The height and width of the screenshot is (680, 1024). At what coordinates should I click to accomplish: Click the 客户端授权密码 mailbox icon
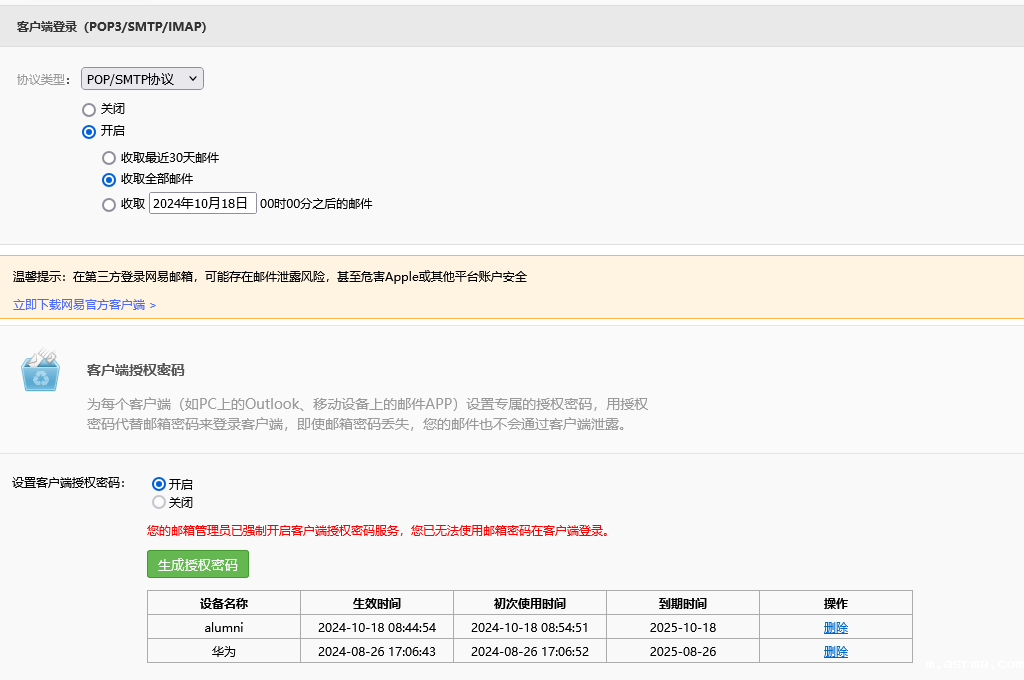click(x=41, y=371)
